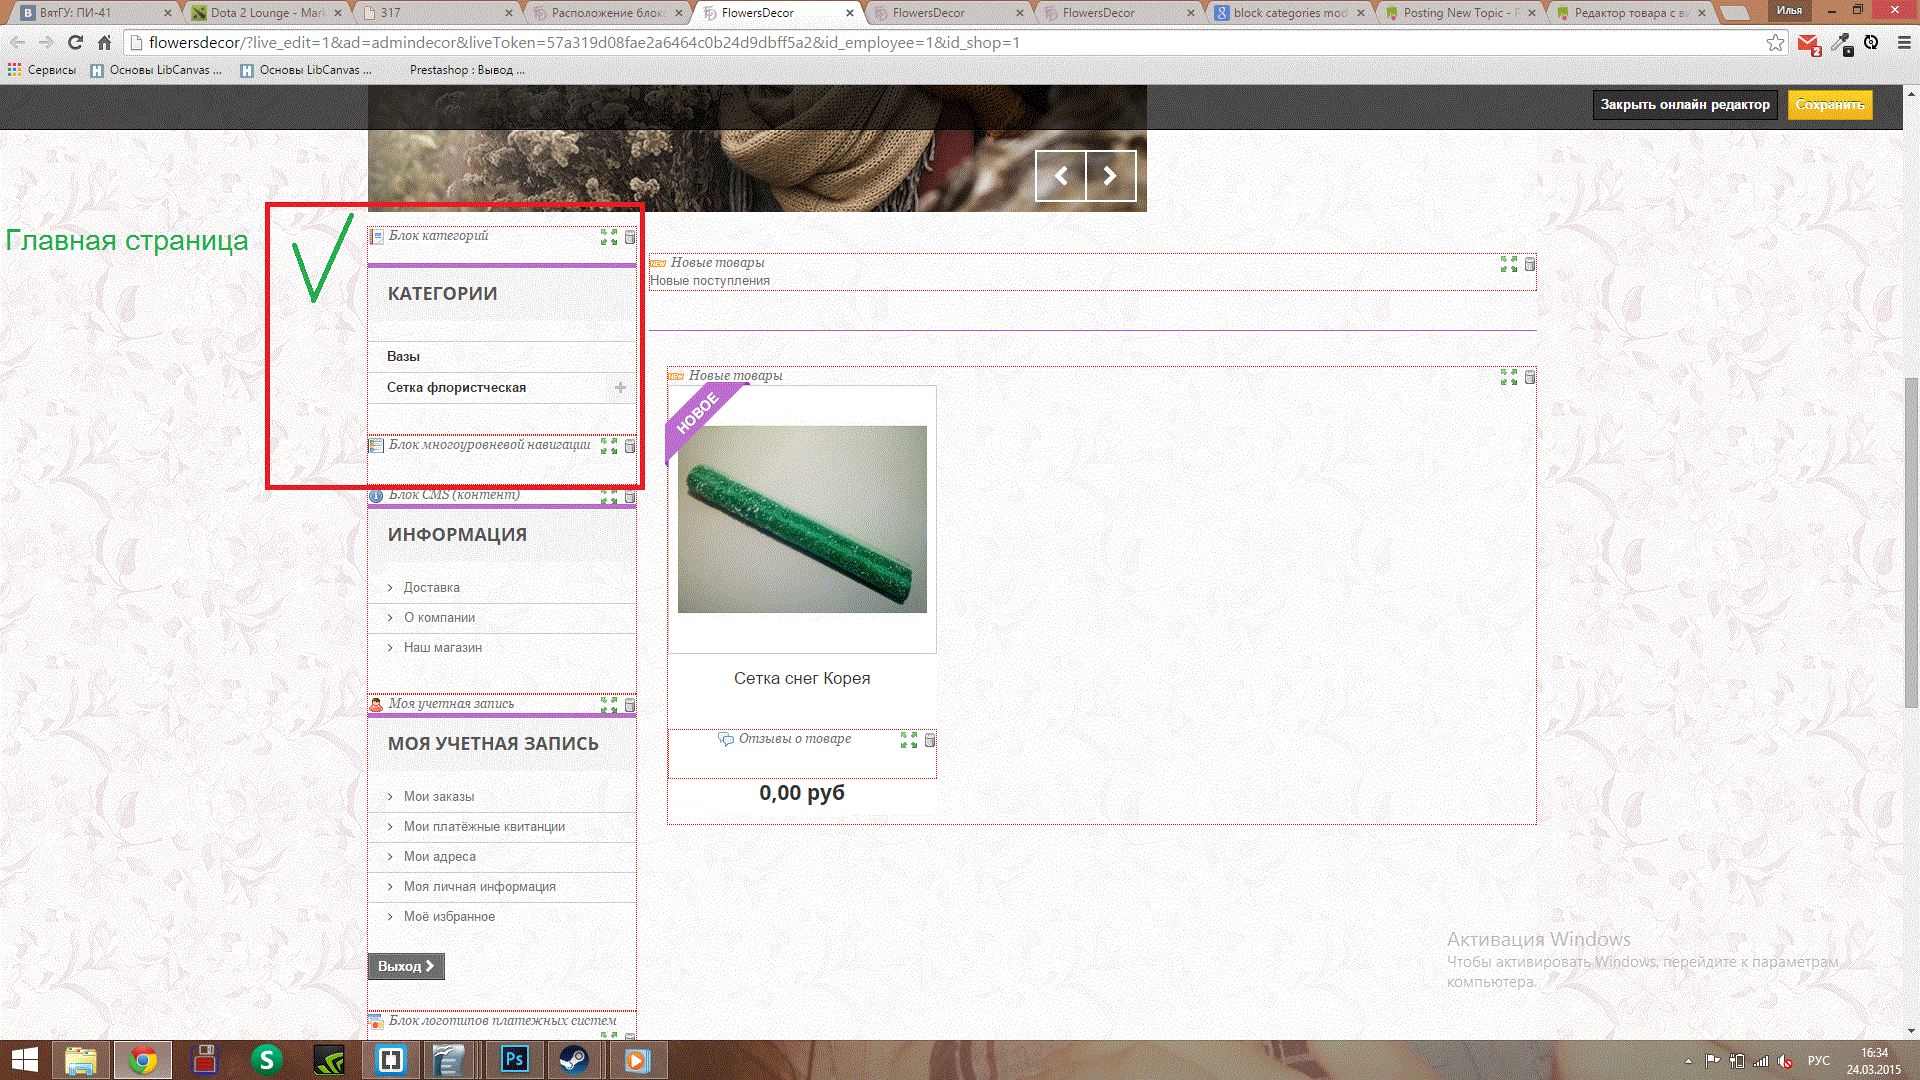Click move icon of Блок CMS (контент)
The height and width of the screenshot is (1080, 1920).
[609, 497]
